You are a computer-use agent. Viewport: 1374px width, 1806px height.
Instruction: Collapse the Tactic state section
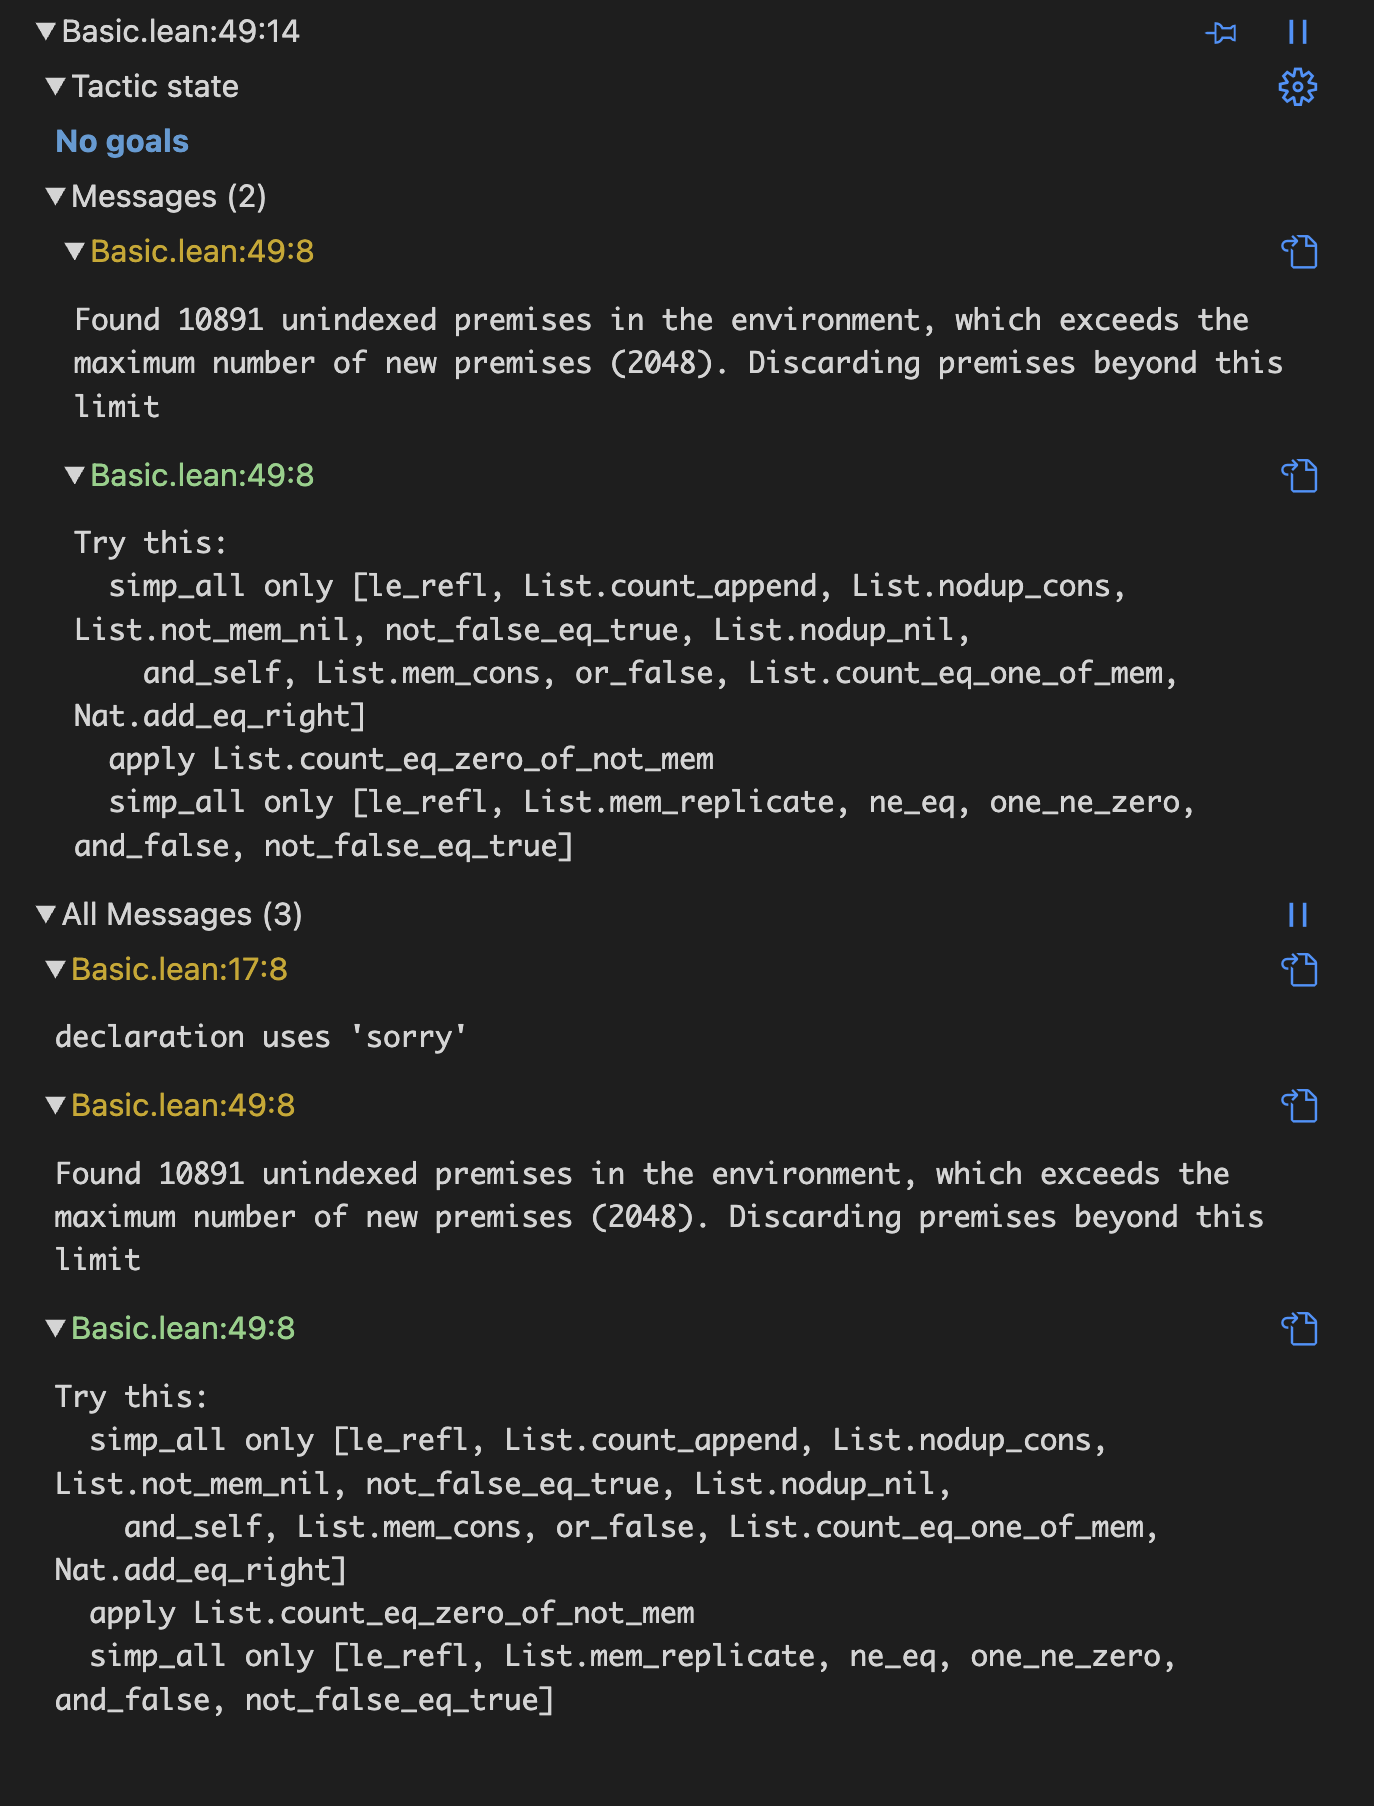point(56,87)
